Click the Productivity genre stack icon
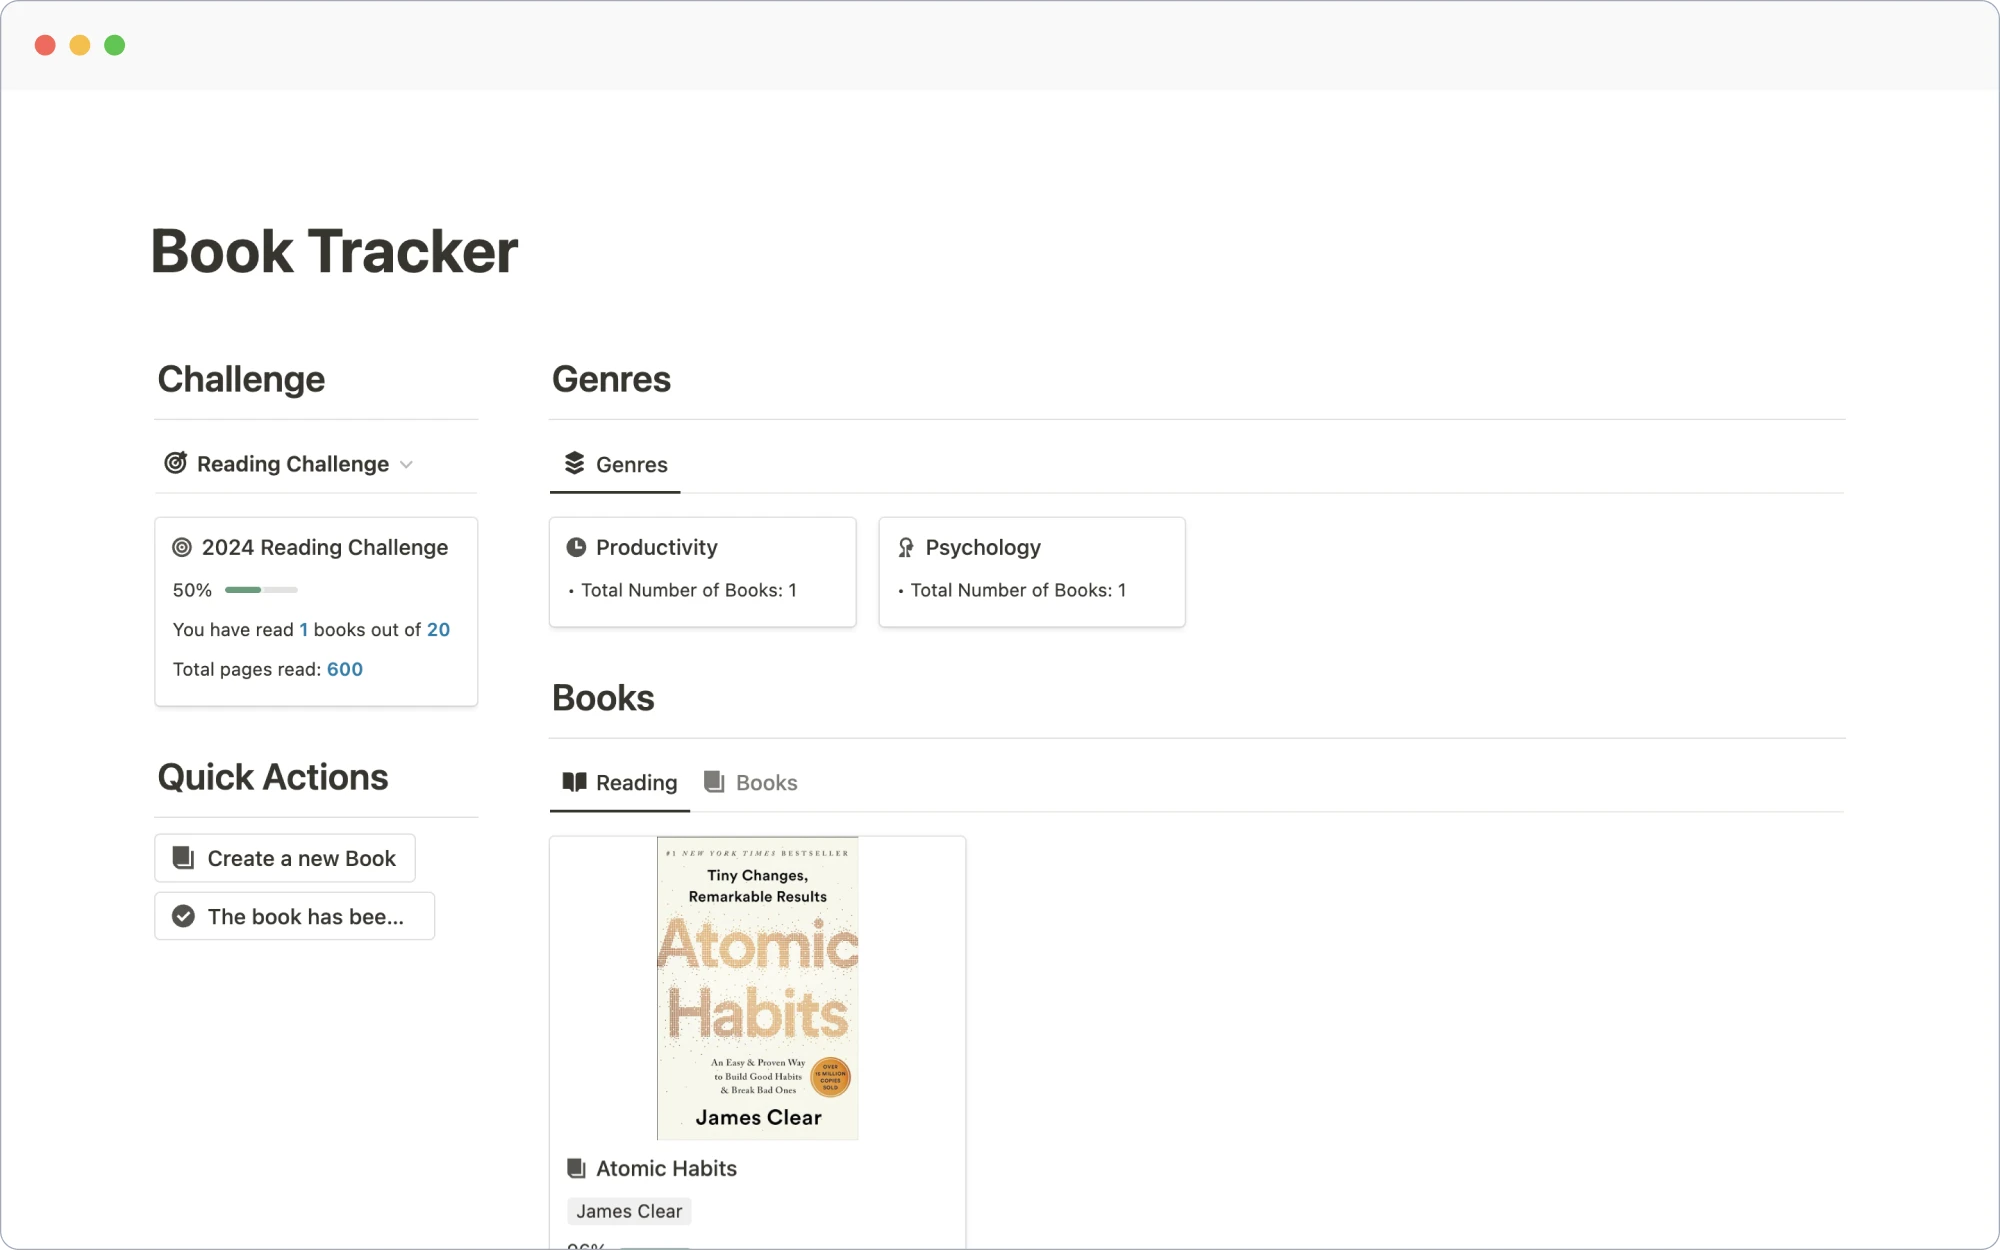2000x1250 pixels. pyautogui.click(x=577, y=547)
